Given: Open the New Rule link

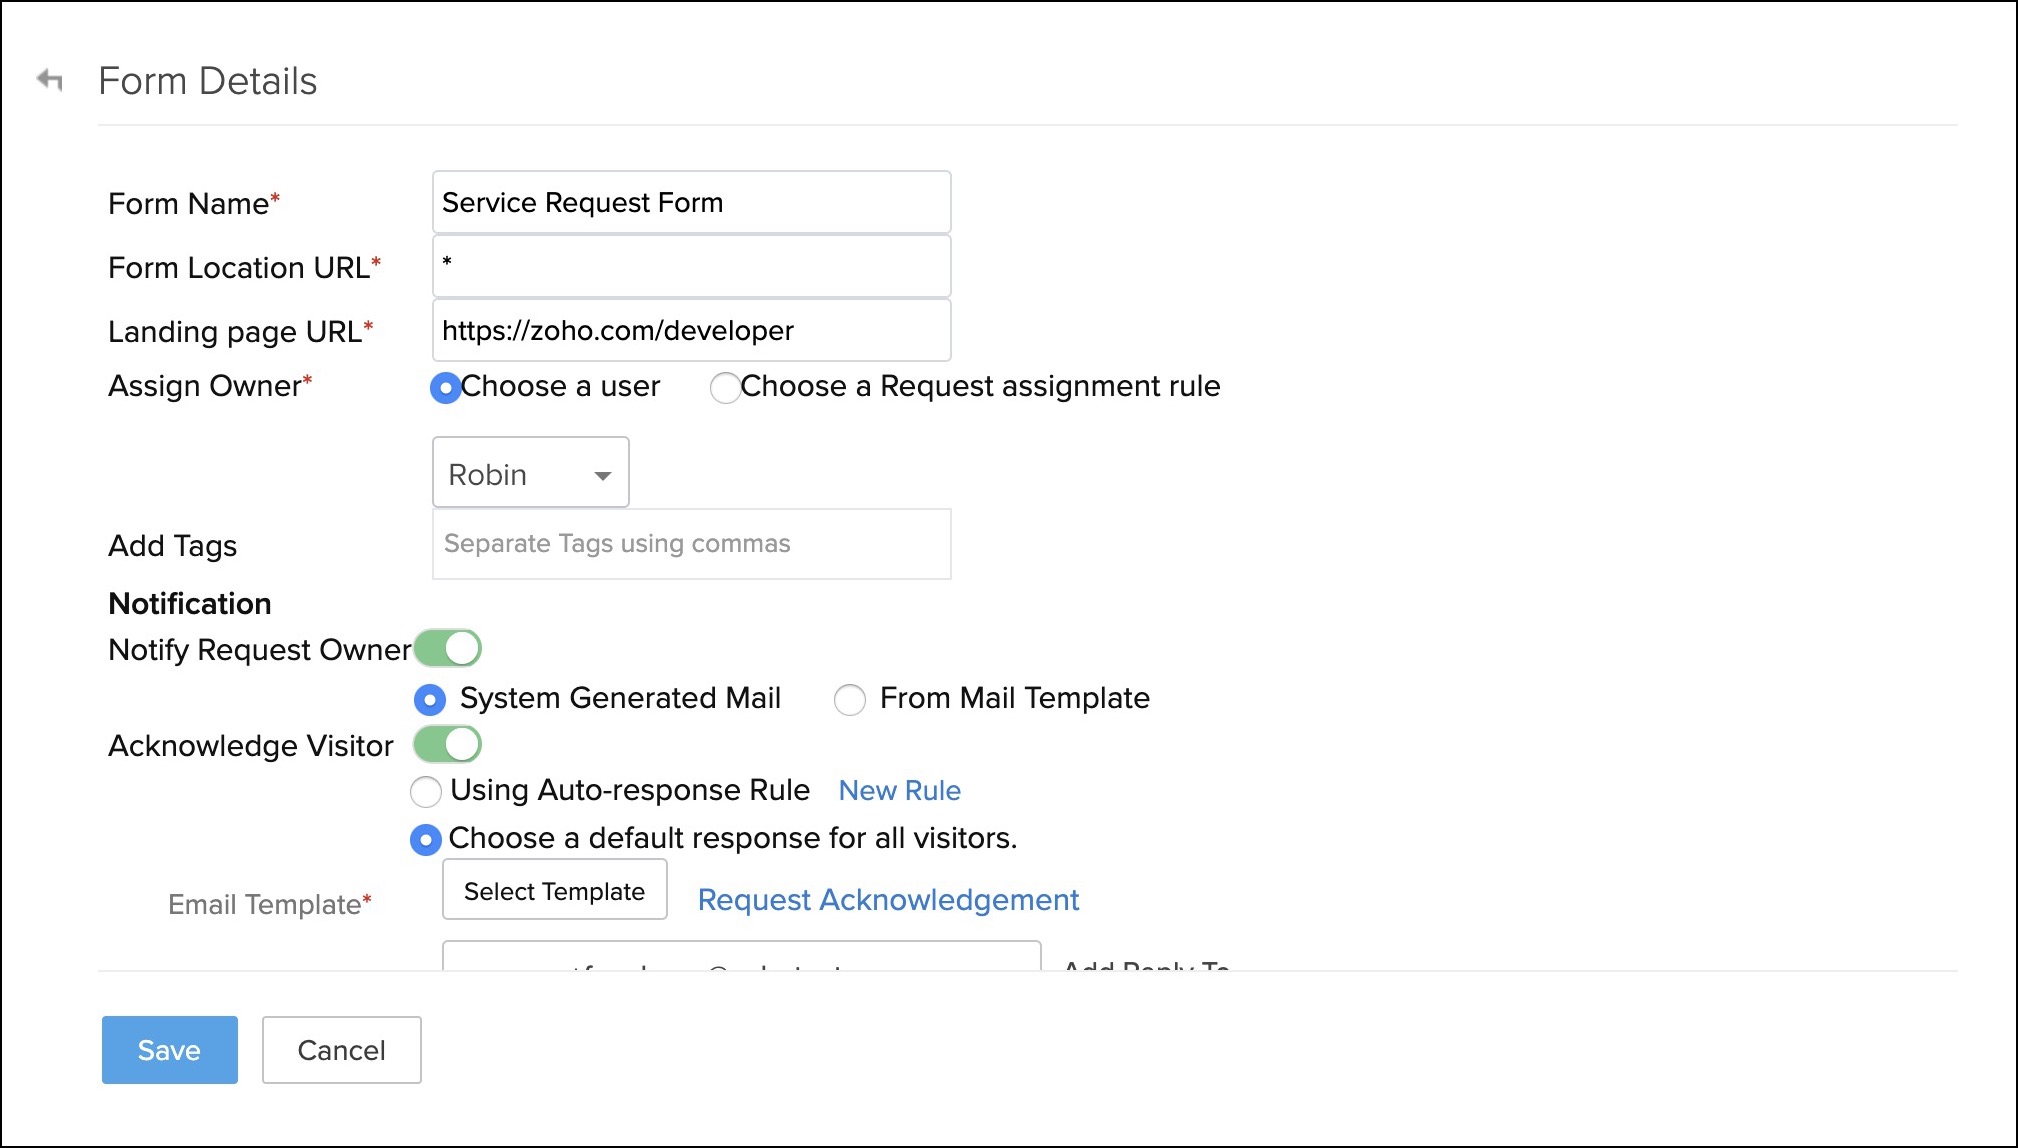Looking at the screenshot, I should click(899, 791).
